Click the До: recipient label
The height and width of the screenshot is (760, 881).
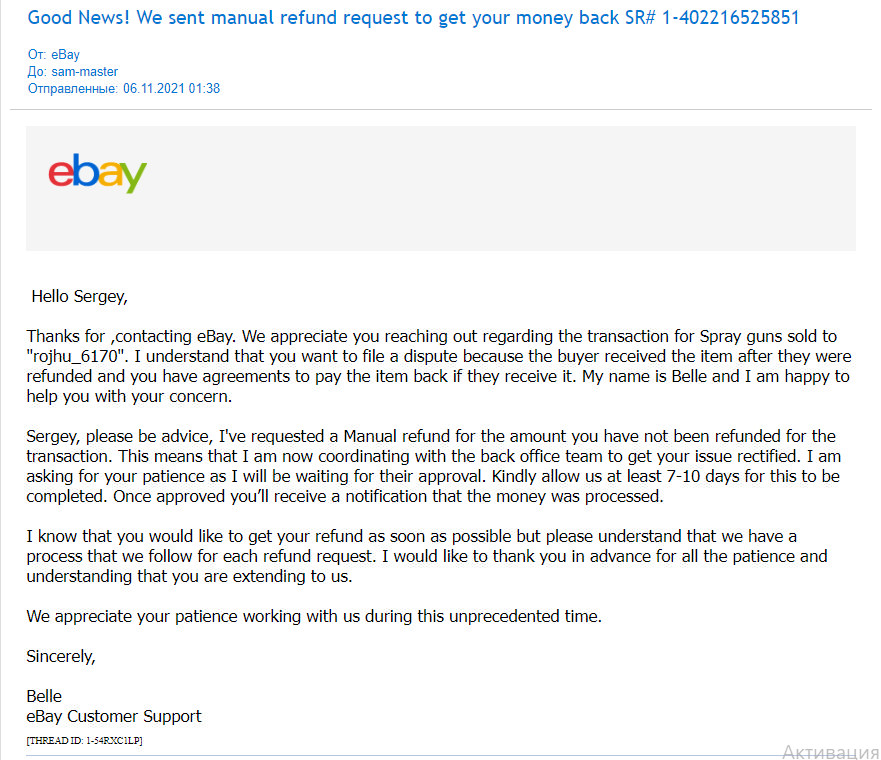37,71
